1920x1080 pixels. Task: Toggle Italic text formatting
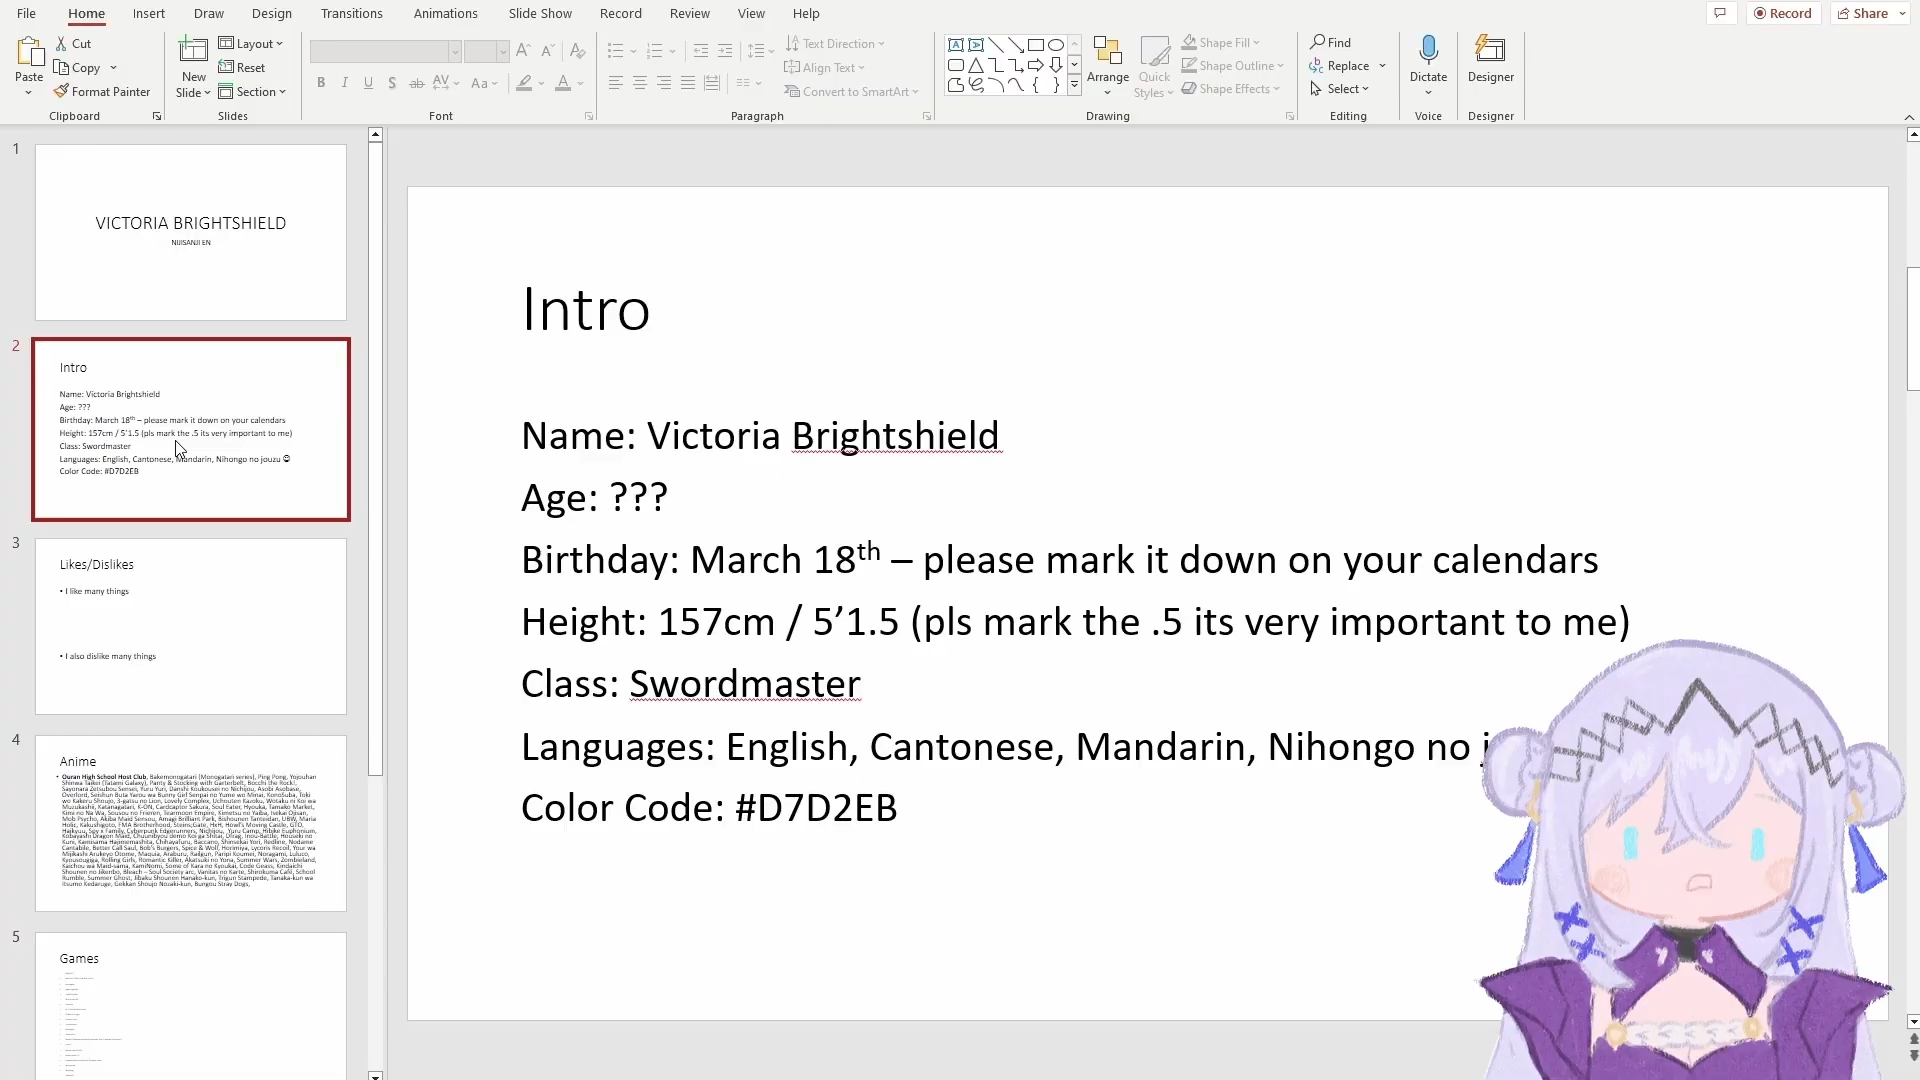click(345, 83)
